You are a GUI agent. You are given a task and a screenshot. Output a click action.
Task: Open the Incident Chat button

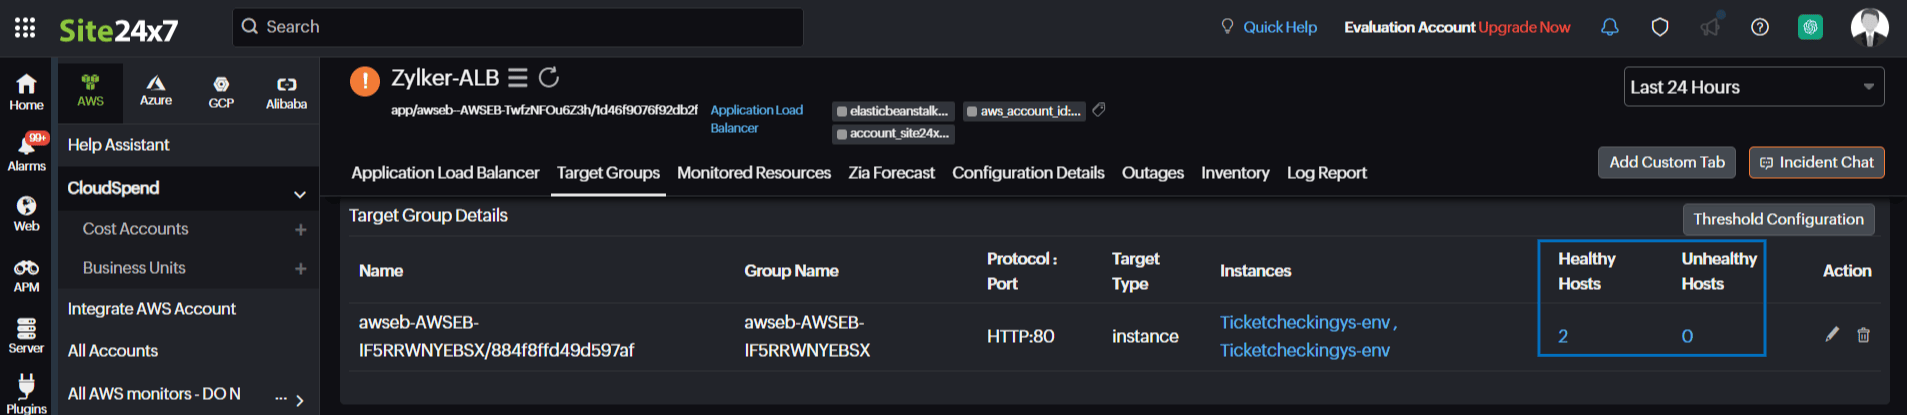[1816, 162]
